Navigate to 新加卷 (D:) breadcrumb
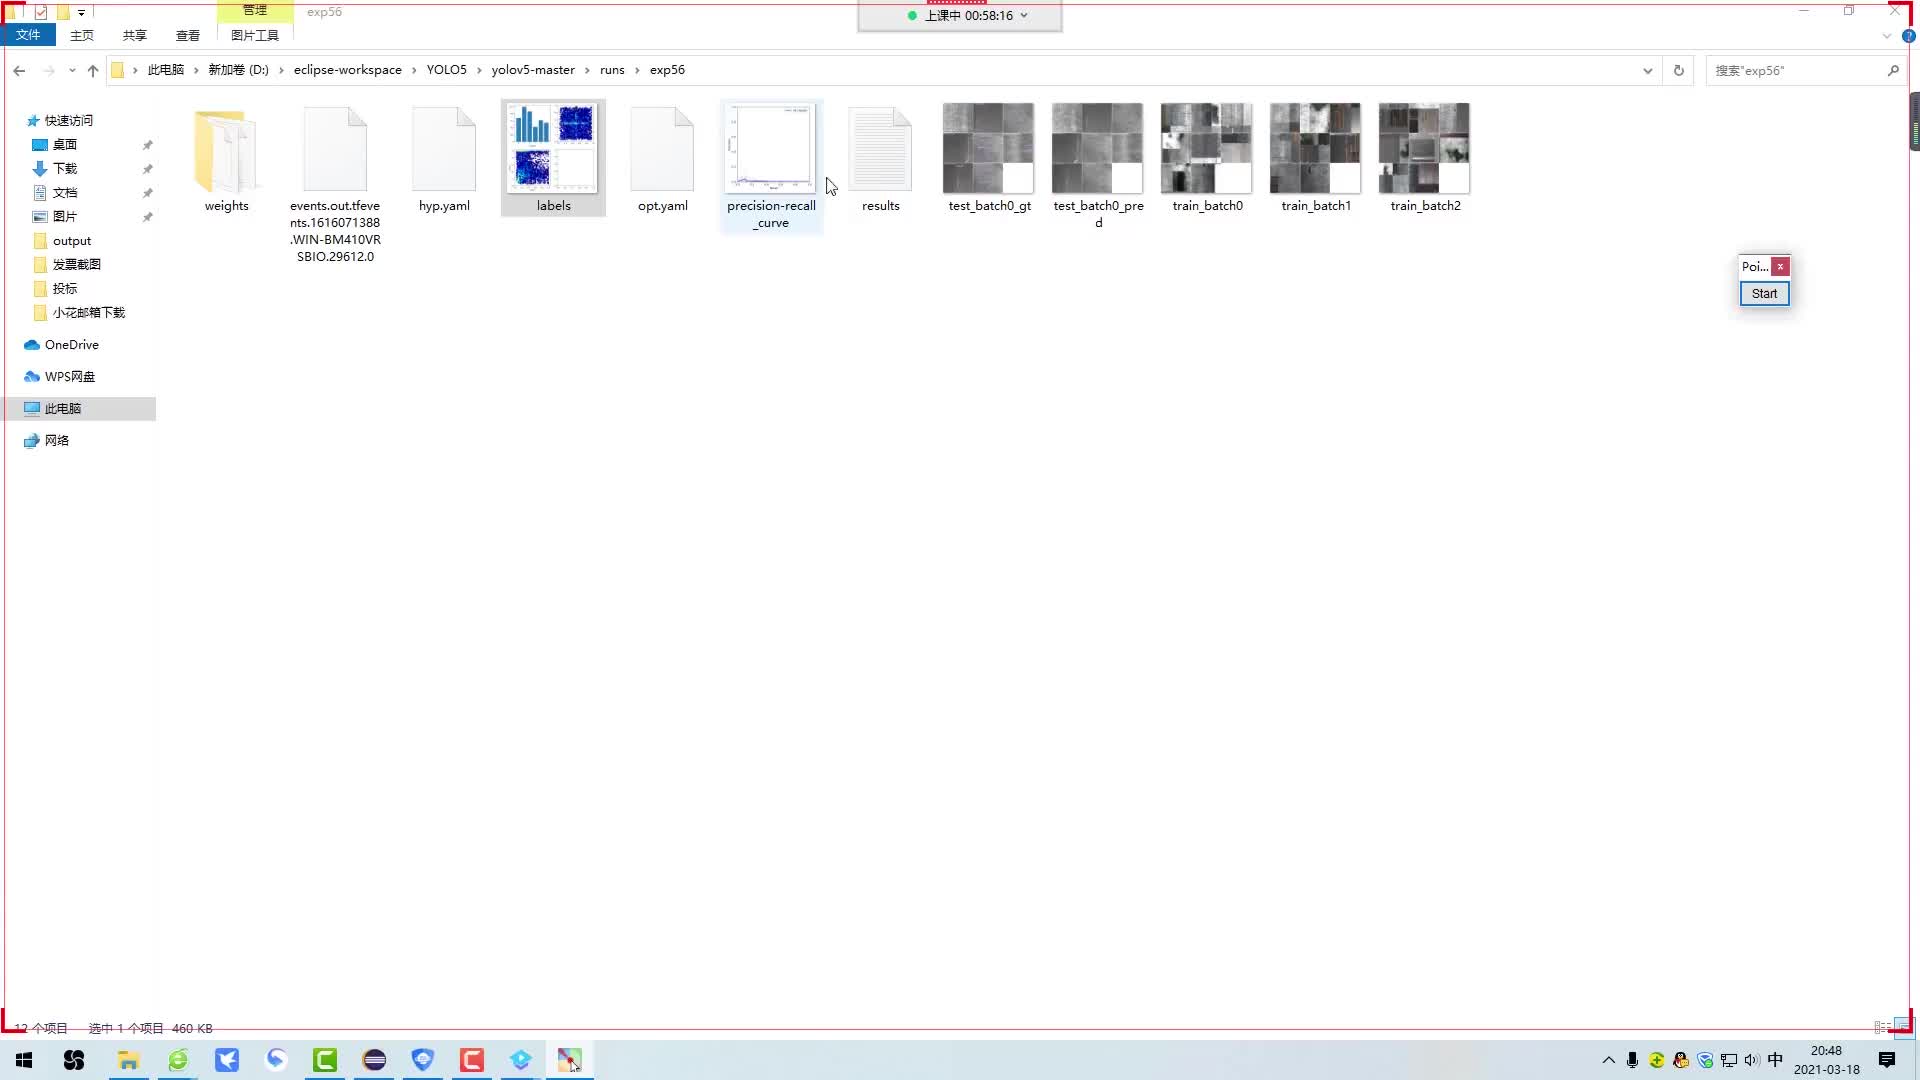 click(x=238, y=70)
